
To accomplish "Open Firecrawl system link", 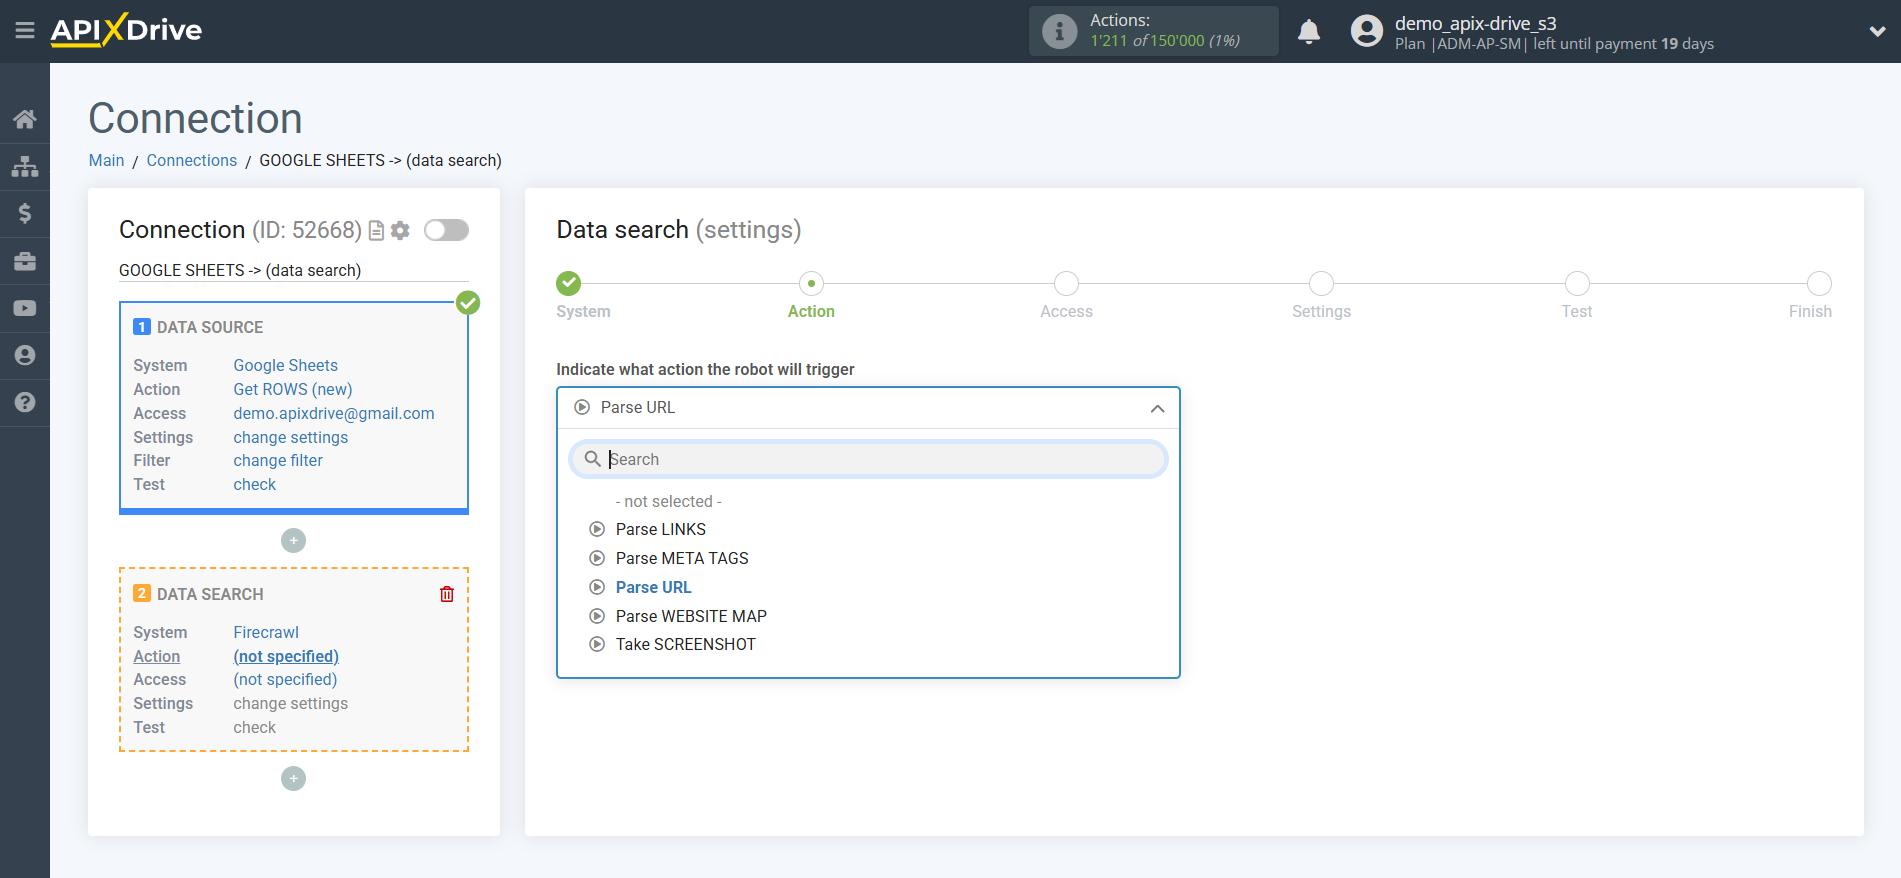I will tap(266, 632).
